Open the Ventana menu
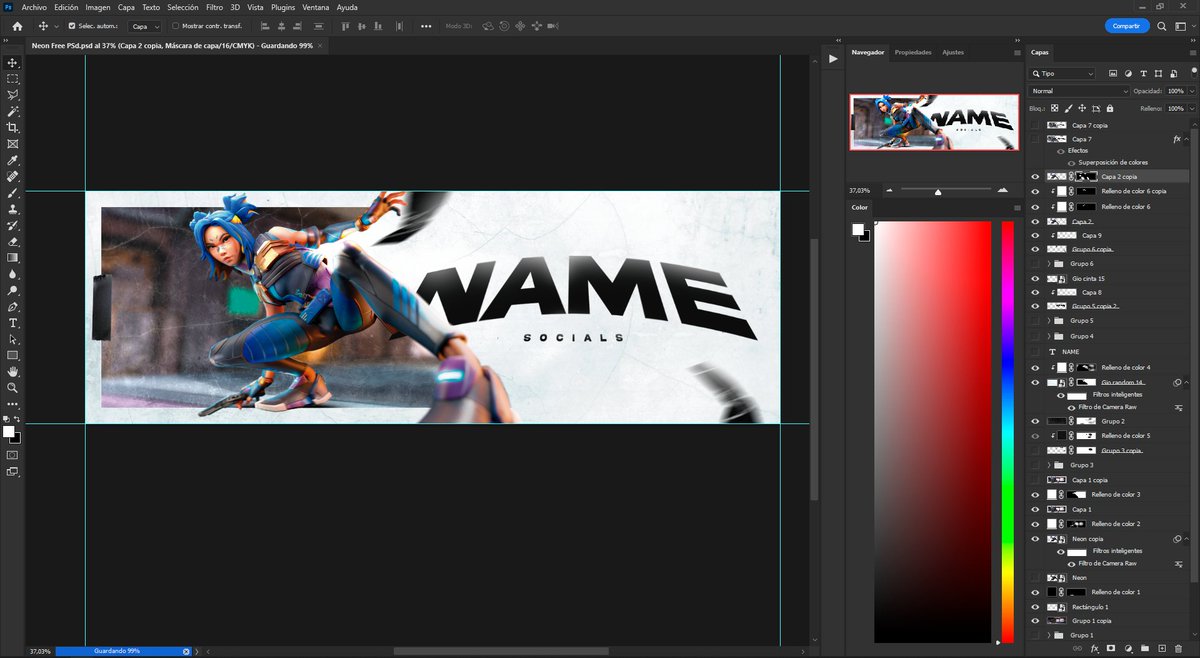This screenshot has width=1200, height=658. pyautogui.click(x=316, y=7)
